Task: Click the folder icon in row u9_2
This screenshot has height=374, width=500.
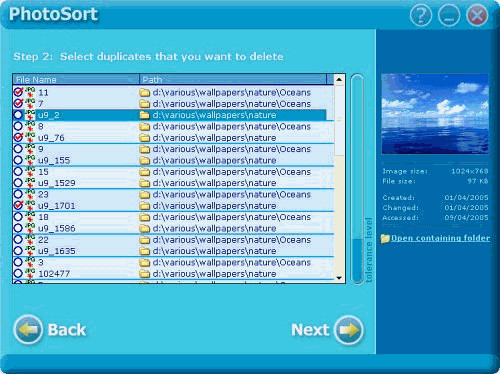Action: point(144,115)
